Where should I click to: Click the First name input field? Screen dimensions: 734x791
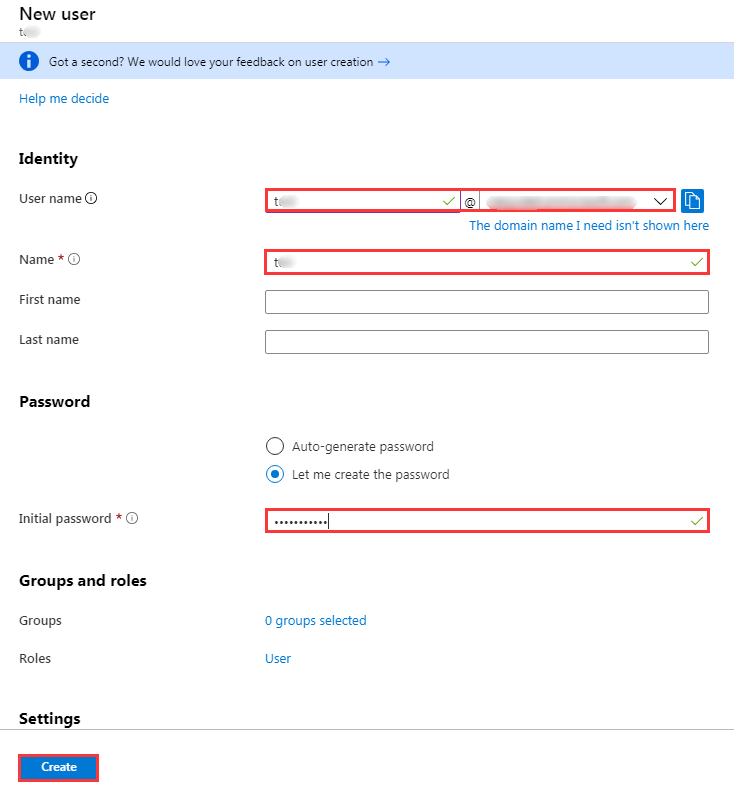[x=486, y=302]
